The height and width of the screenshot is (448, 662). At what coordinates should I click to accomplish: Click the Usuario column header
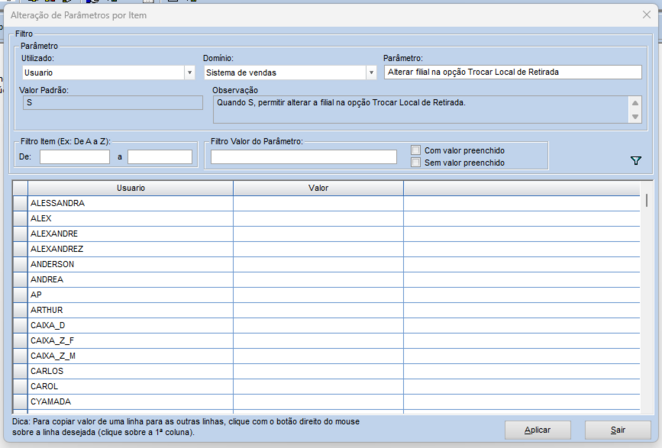[130, 188]
